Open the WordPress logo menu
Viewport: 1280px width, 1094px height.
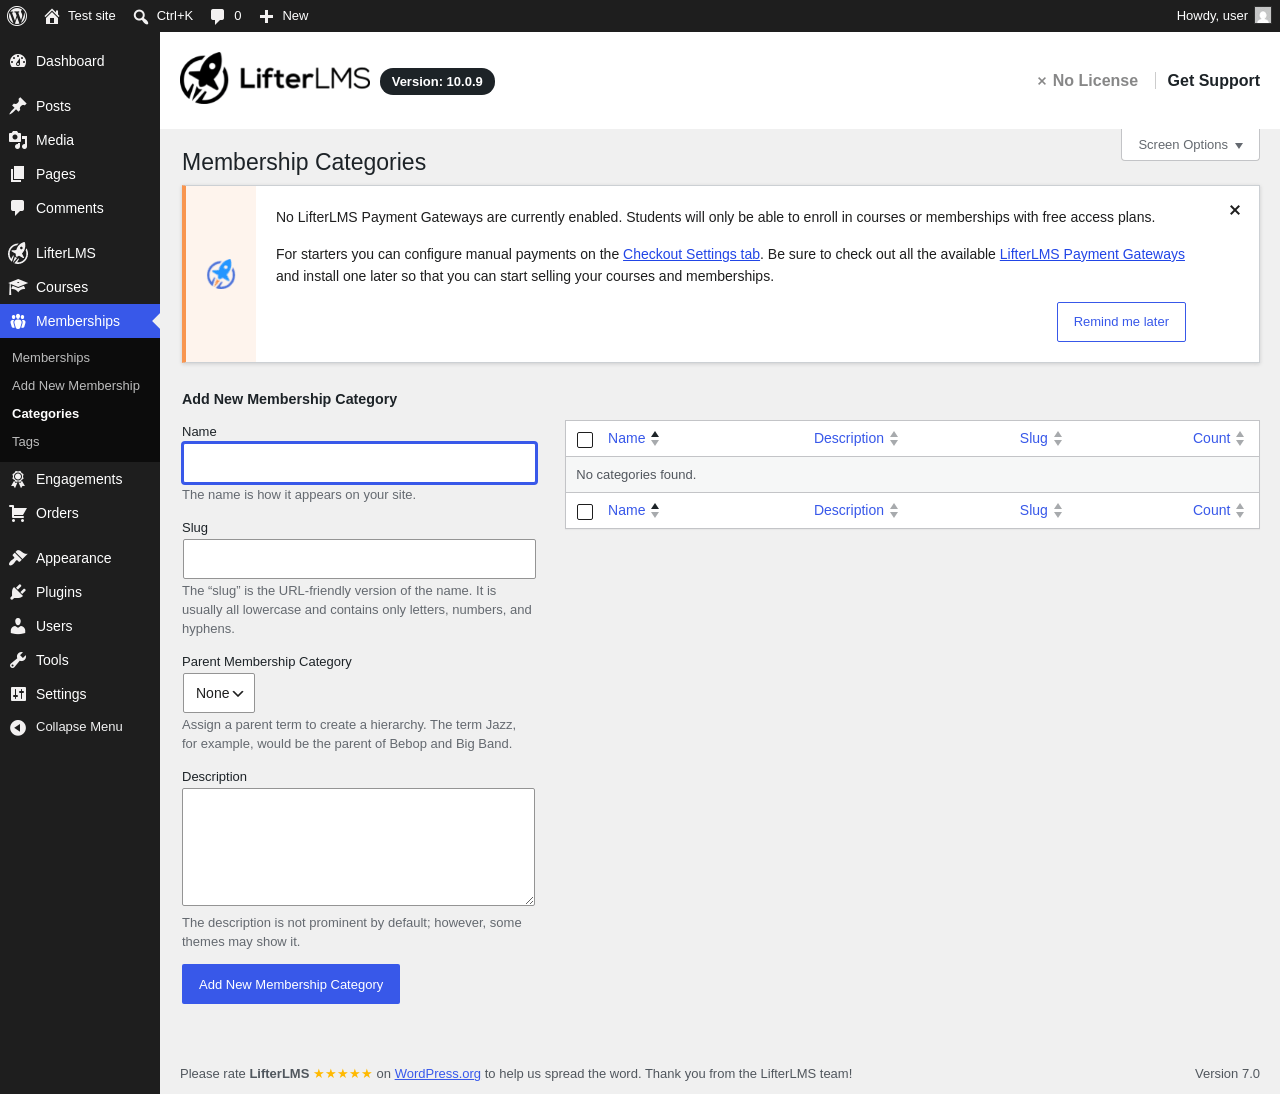[x=17, y=16]
